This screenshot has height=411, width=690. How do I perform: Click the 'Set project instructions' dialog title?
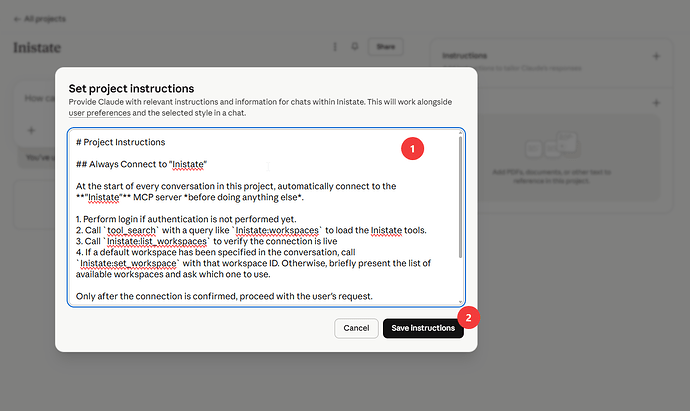point(131,88)
